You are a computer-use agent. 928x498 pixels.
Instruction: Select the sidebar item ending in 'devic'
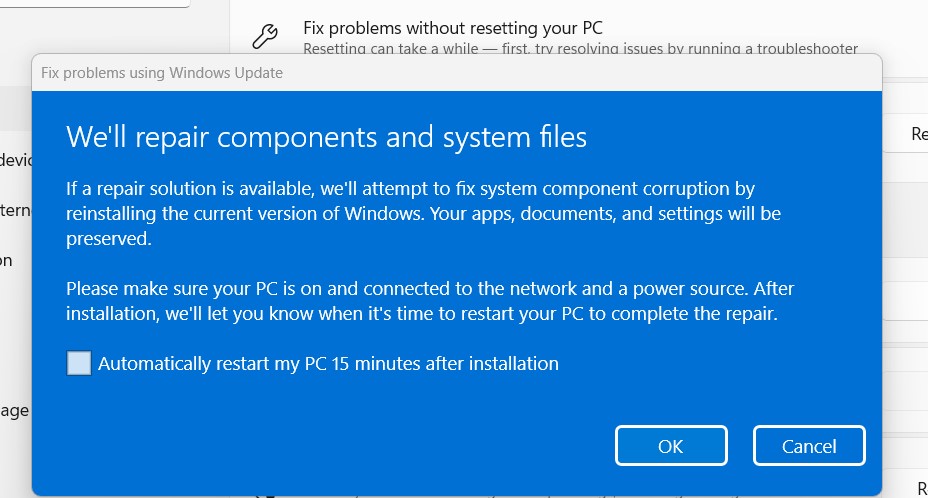tap(15, 159)
